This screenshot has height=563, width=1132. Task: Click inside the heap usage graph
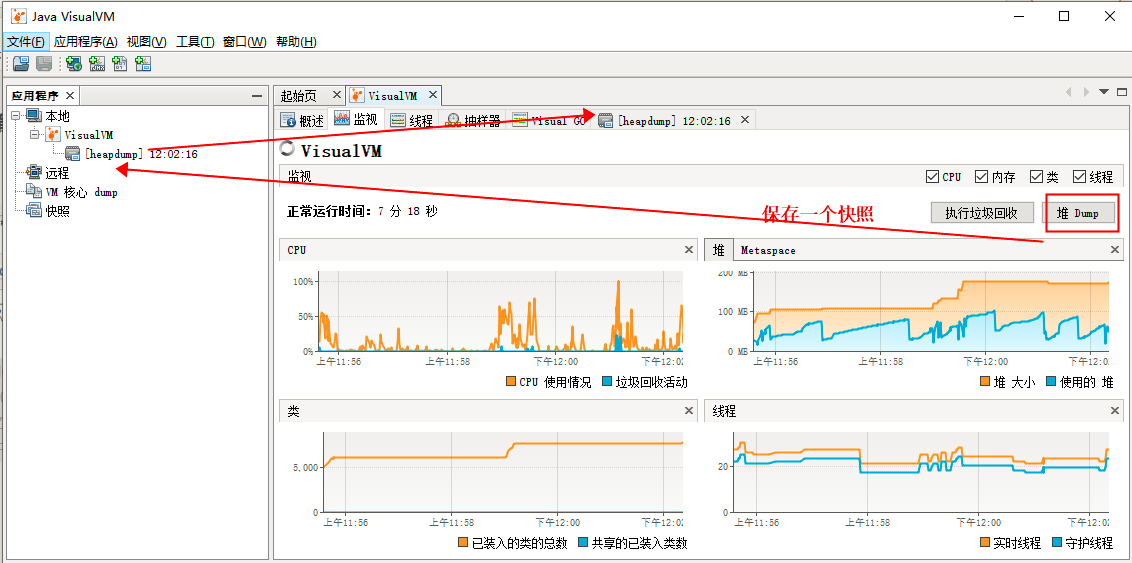930,311
